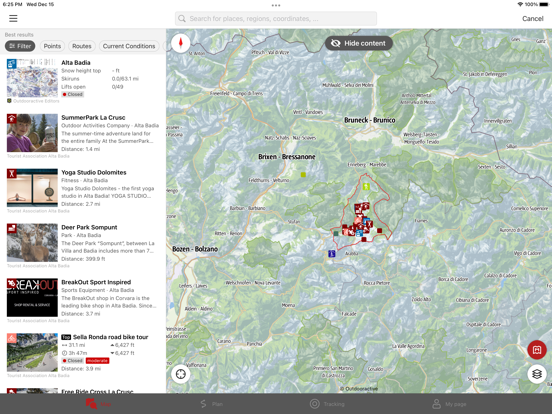Click the Bruneck - Brunico map label
Screen dimensions: 552x414
[370, 120]
